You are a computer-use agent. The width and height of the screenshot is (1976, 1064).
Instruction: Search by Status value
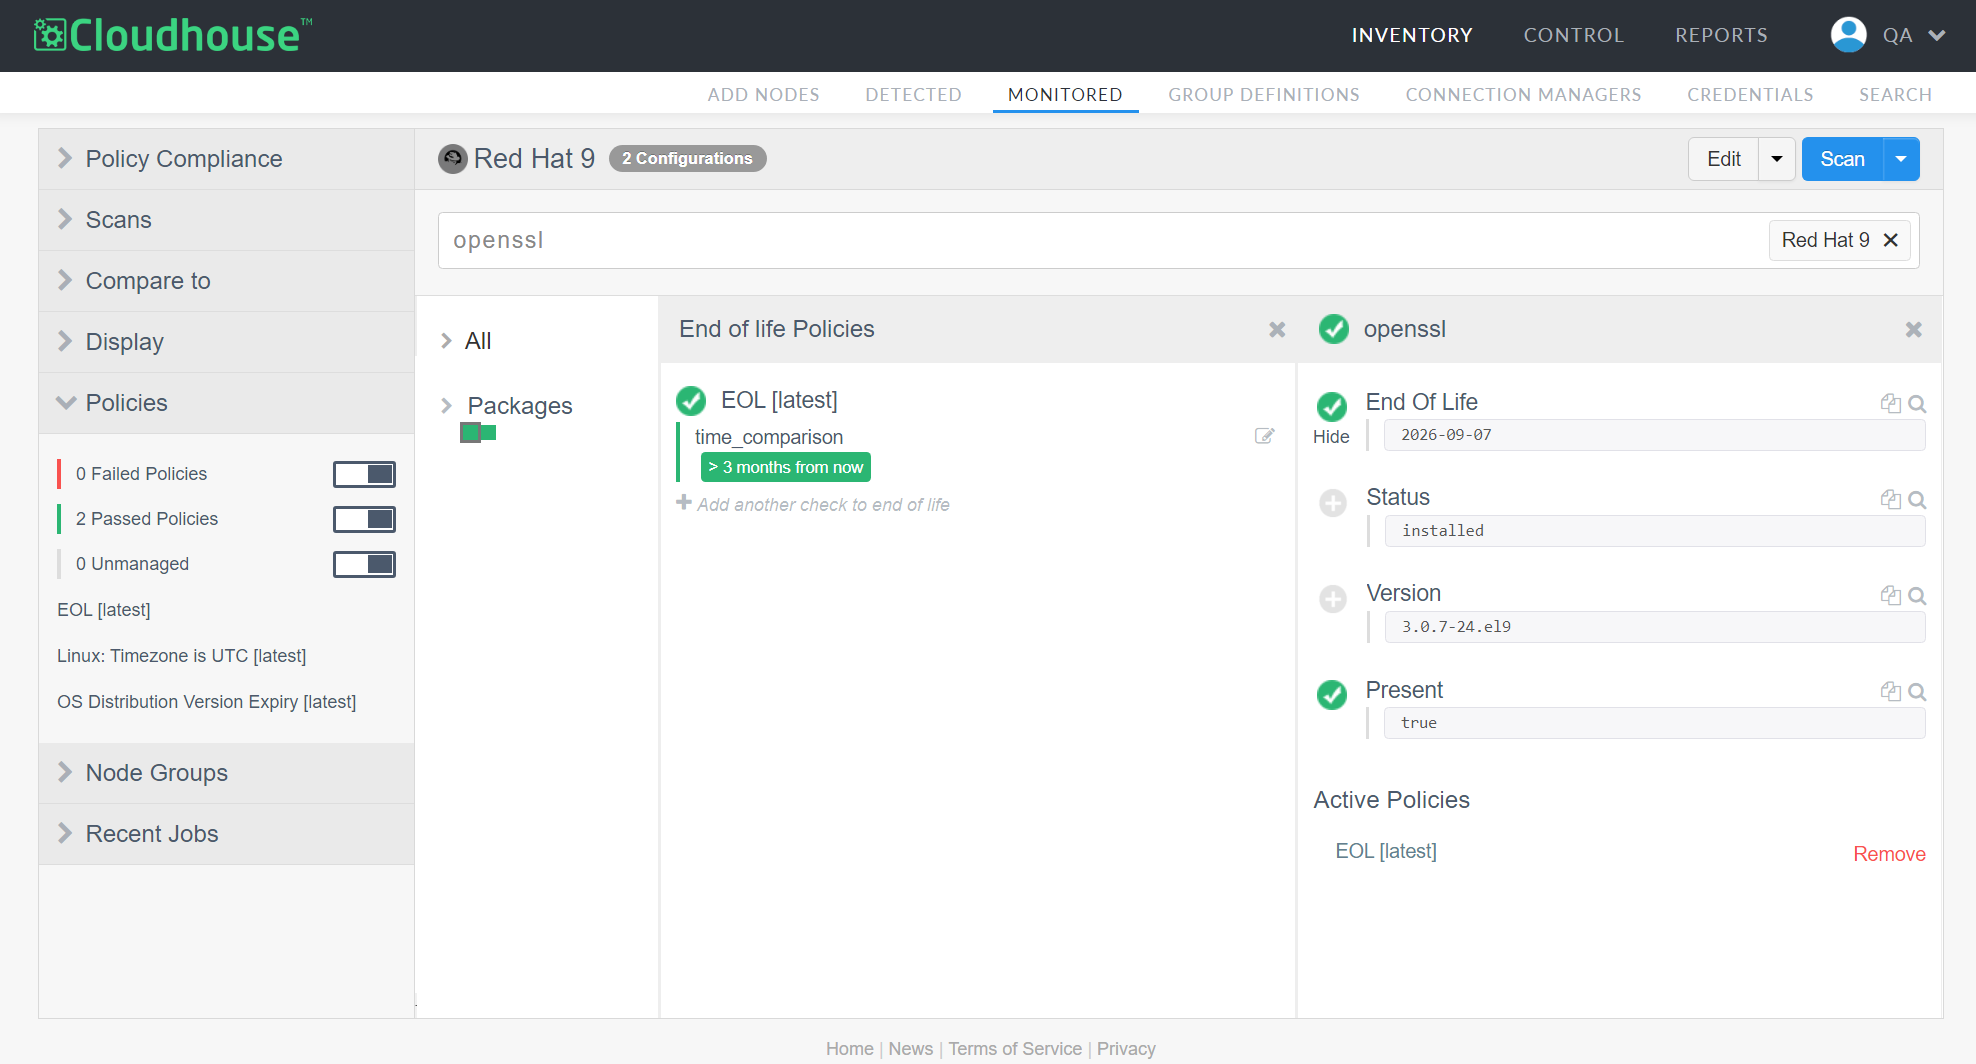[1917, 500]
